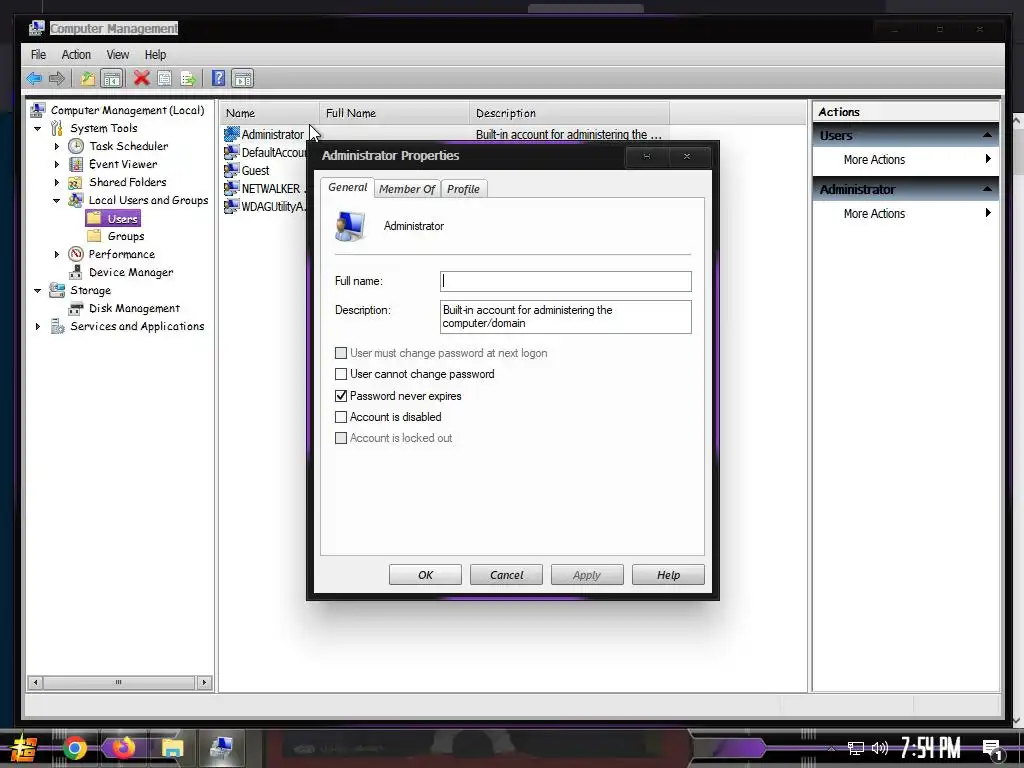Check Account is disabled
Viewport: 1024px width, 768px height.
click(341, 417)
